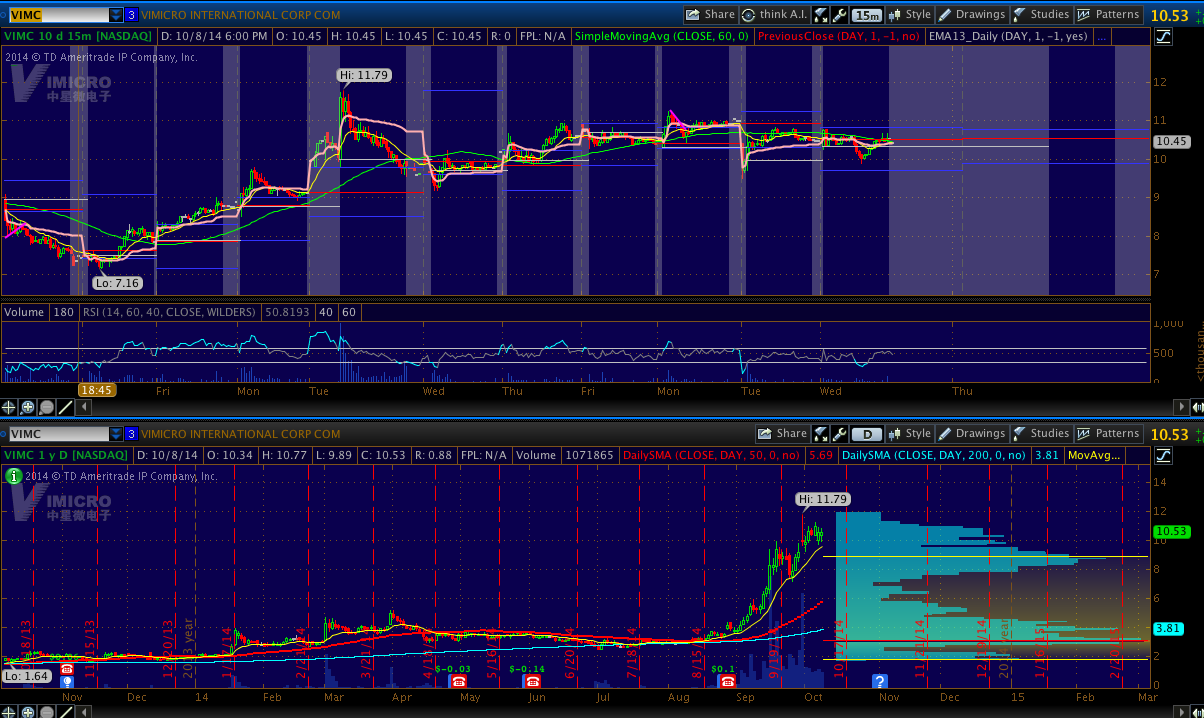1204x718 pixels.
Task: Click the wrench chart settings icon
Action: point(840,15)
